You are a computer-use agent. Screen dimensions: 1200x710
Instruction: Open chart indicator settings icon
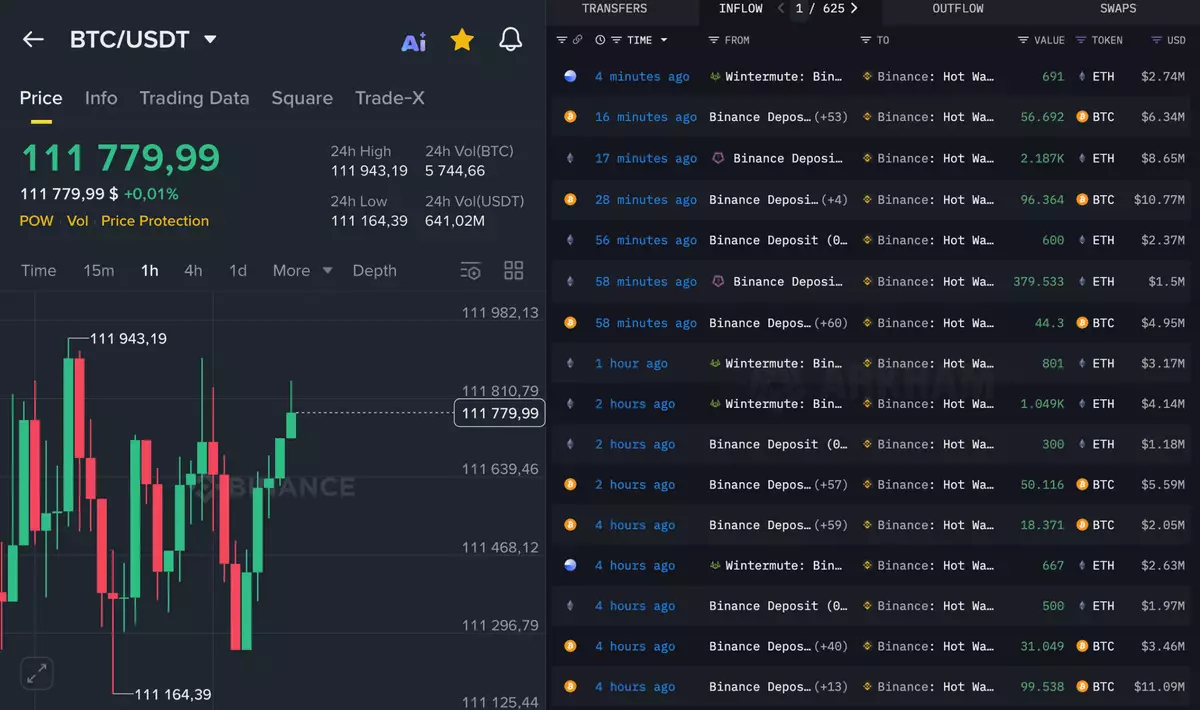(471, 271)
